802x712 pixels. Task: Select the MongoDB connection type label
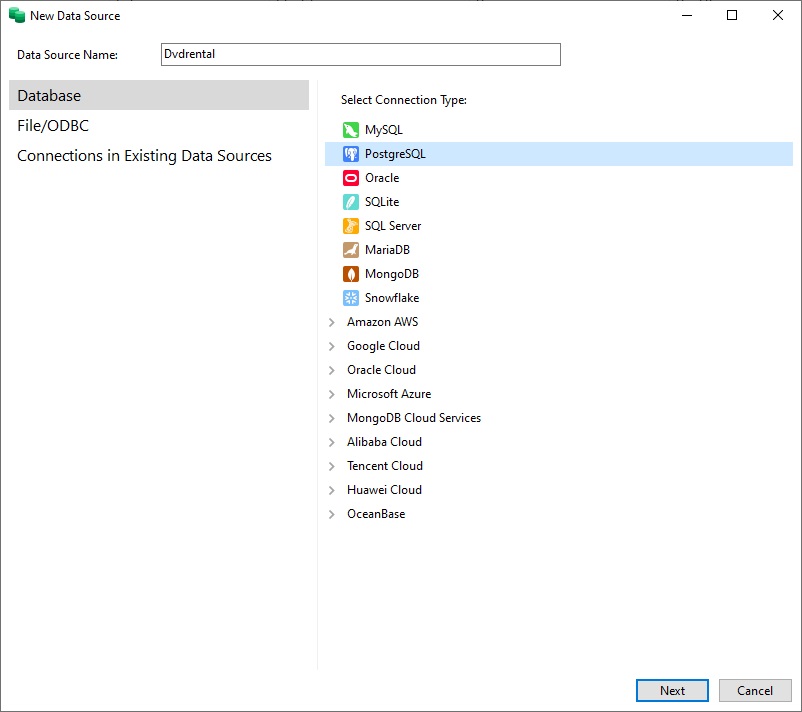[x=392, y=274]
